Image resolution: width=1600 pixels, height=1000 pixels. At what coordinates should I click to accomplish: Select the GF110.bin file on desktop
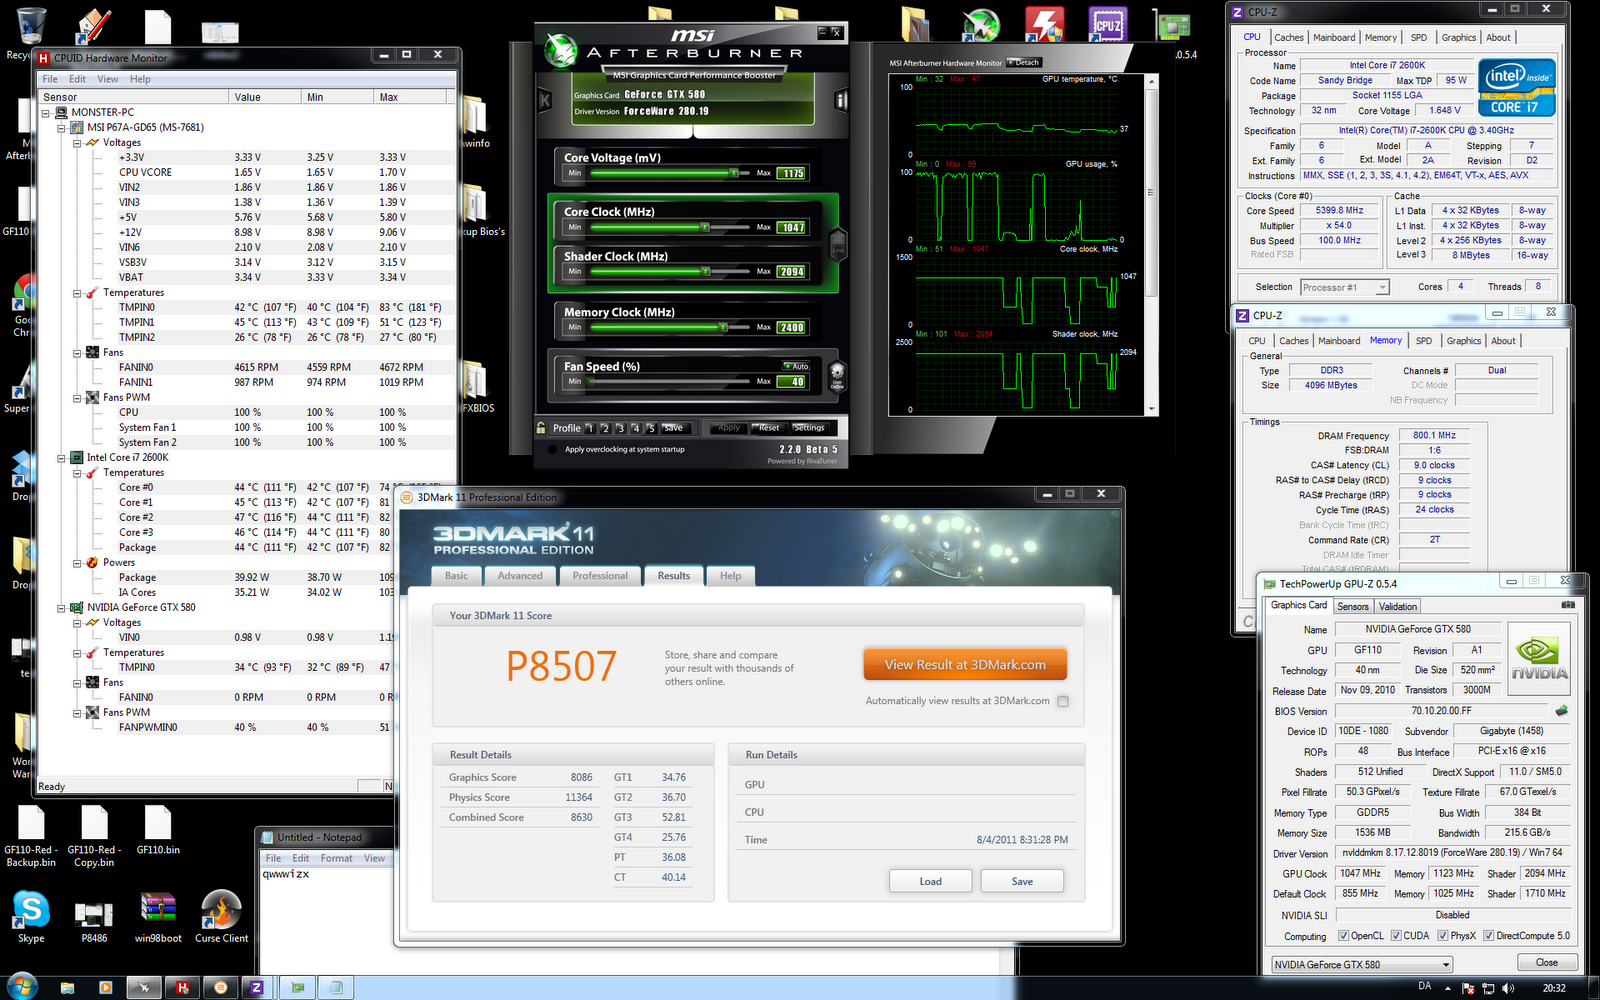pyautogui.click(x=158, y=830)
